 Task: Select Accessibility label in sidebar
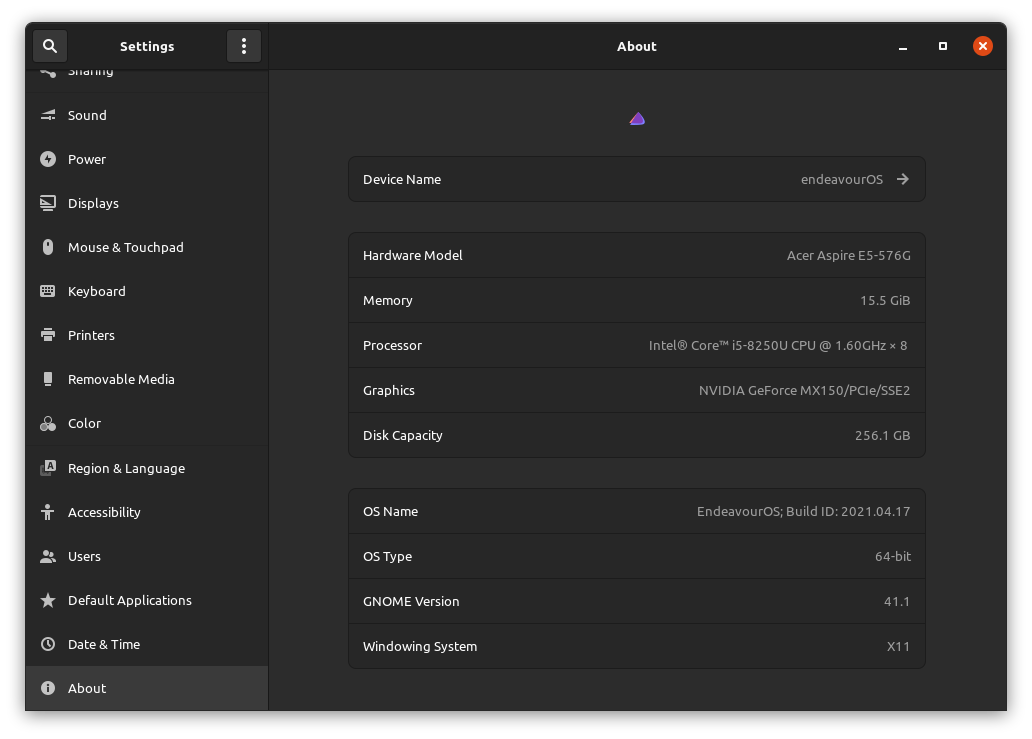(x=104, y=513)
